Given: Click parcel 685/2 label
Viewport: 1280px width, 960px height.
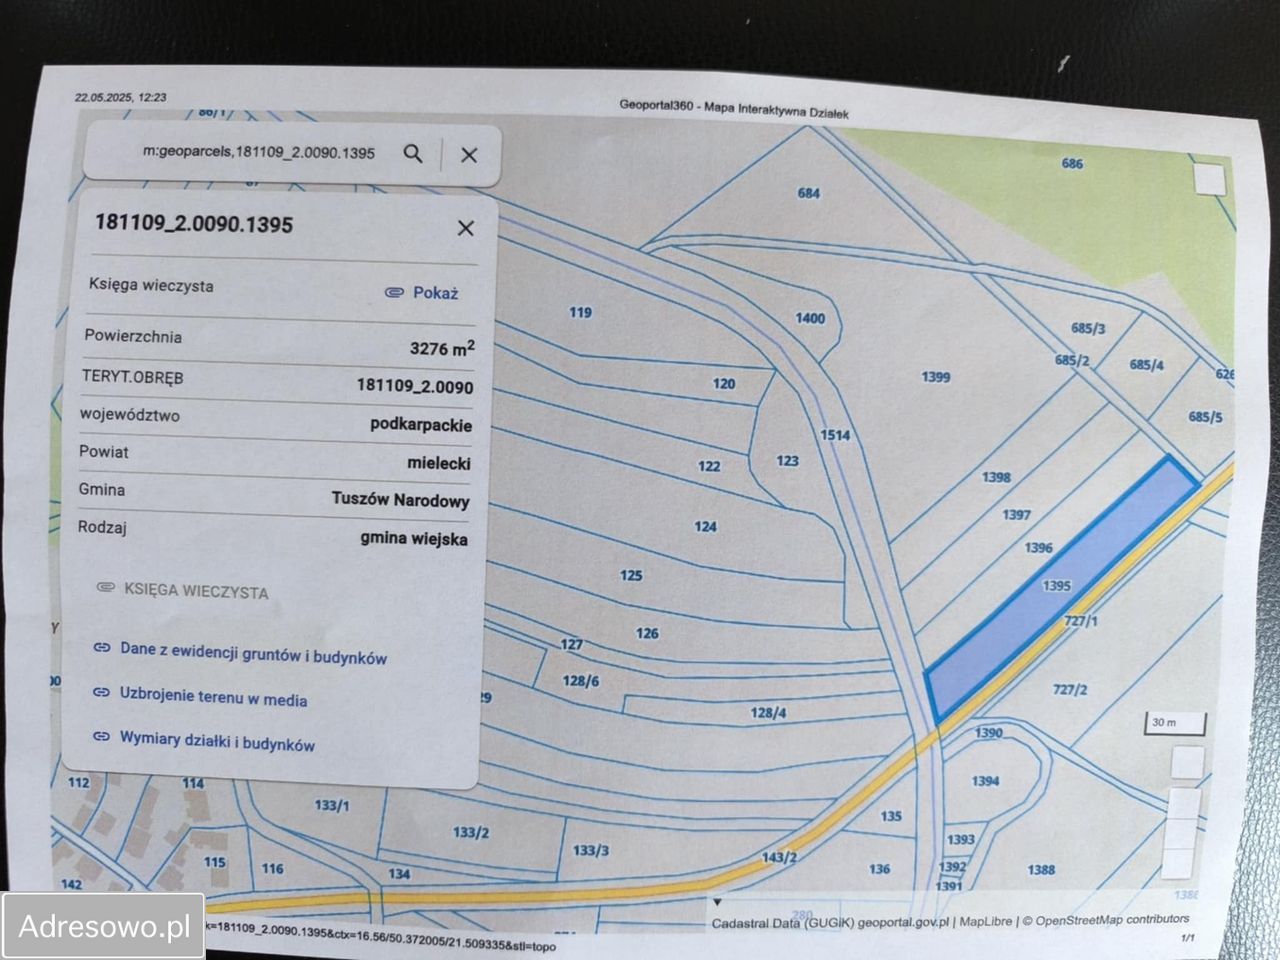Looking at the screenshot, I should 1072,360.
